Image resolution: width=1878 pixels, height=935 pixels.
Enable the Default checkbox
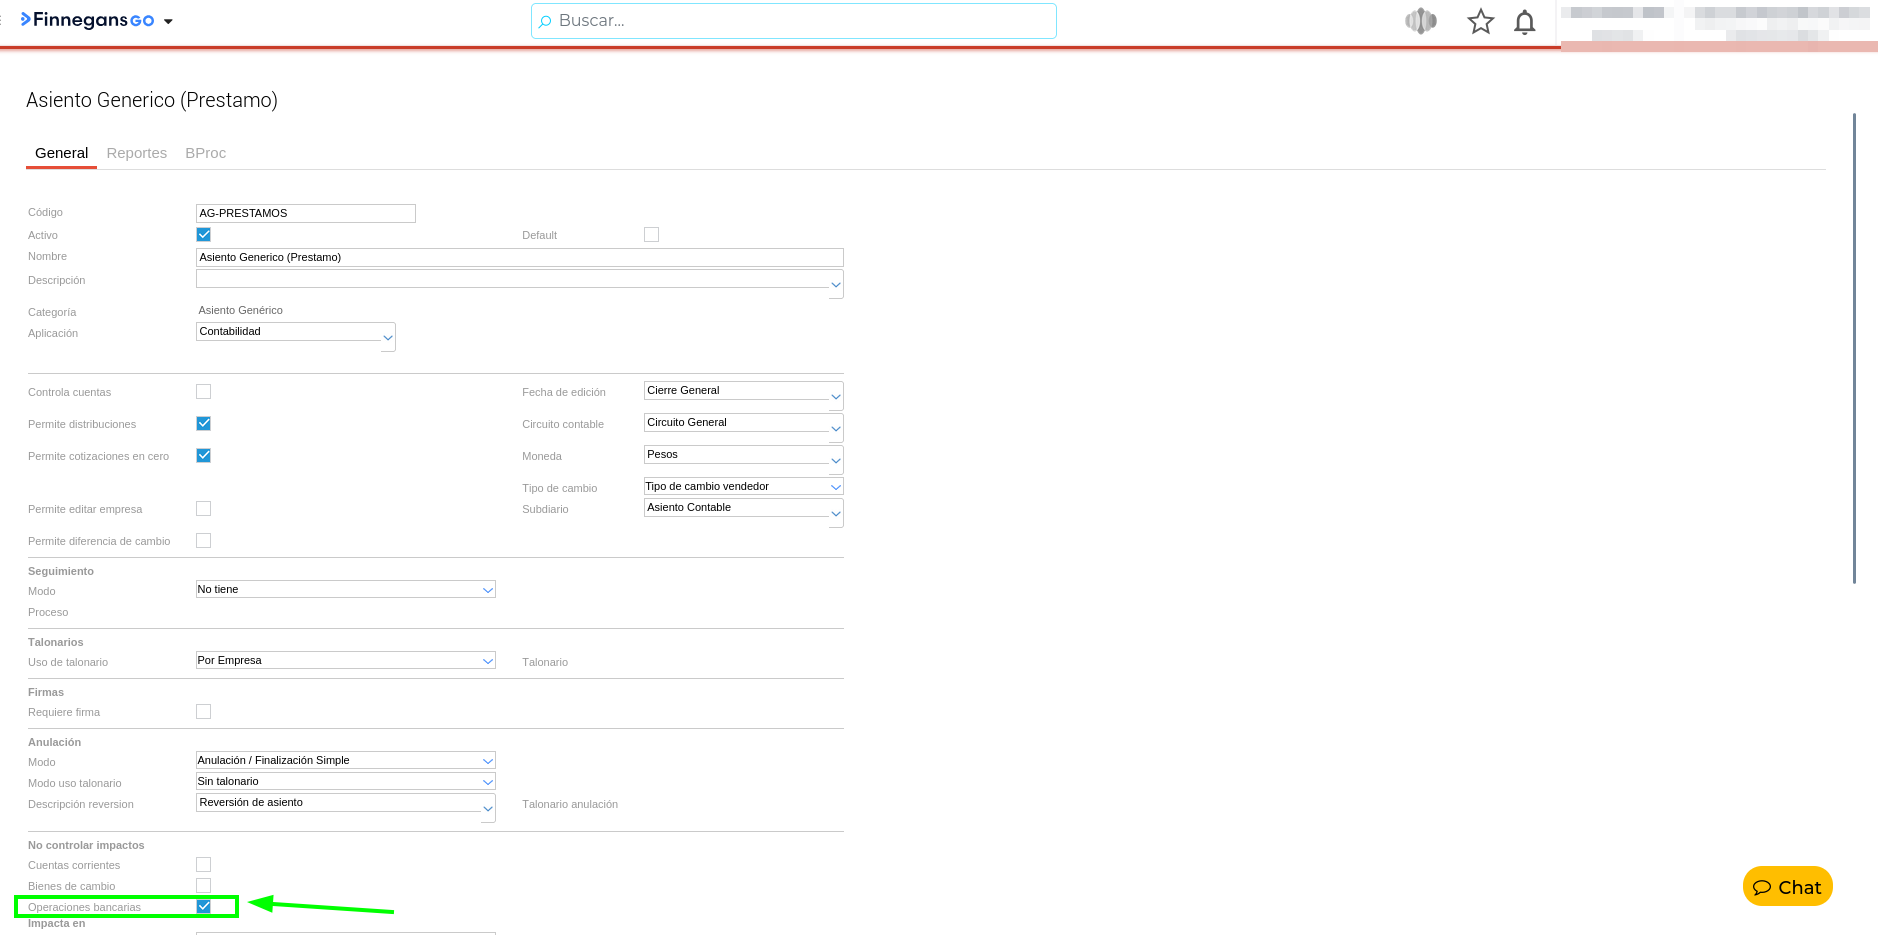tap(652, 235)
